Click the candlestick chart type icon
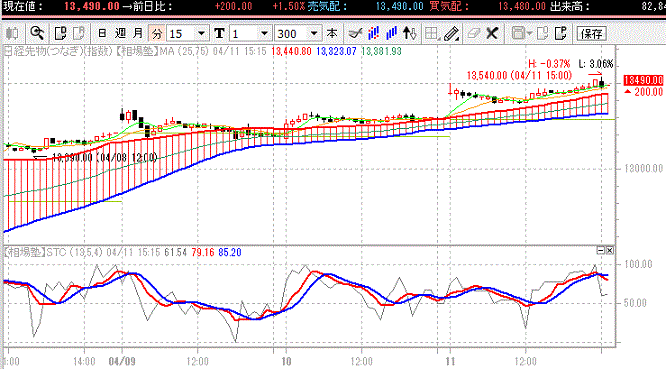The height and width of the screenshot is (369, 666). (12, 33)
